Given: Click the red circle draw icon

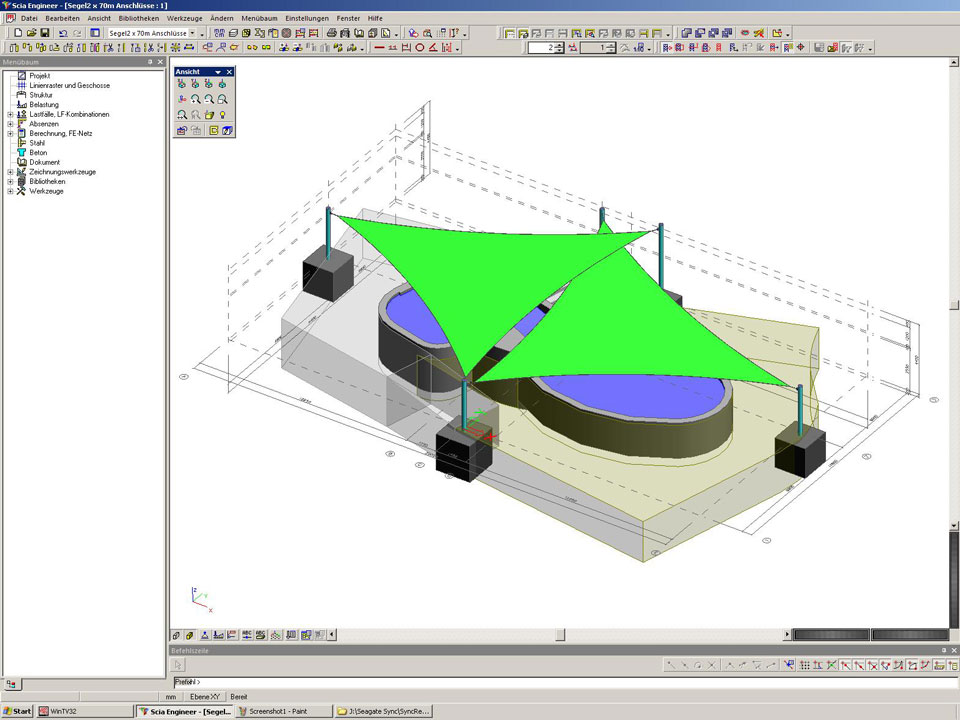Looking at the screenshot, I should coord(420,47).
